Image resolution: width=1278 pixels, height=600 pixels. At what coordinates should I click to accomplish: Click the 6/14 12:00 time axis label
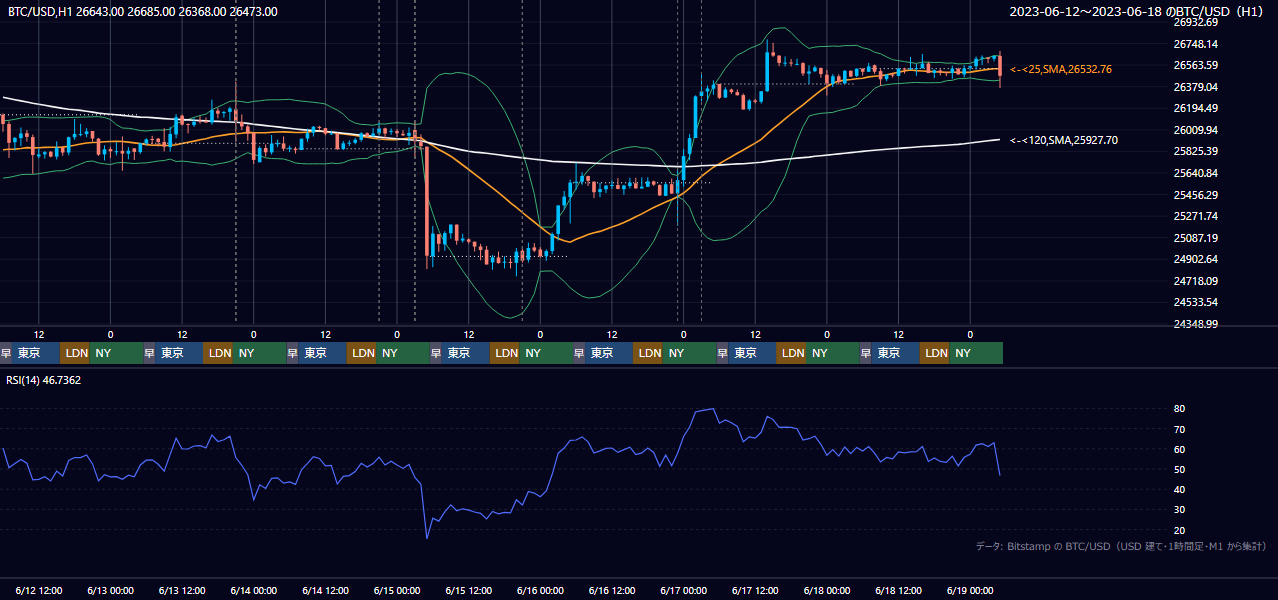coord(326,590)
